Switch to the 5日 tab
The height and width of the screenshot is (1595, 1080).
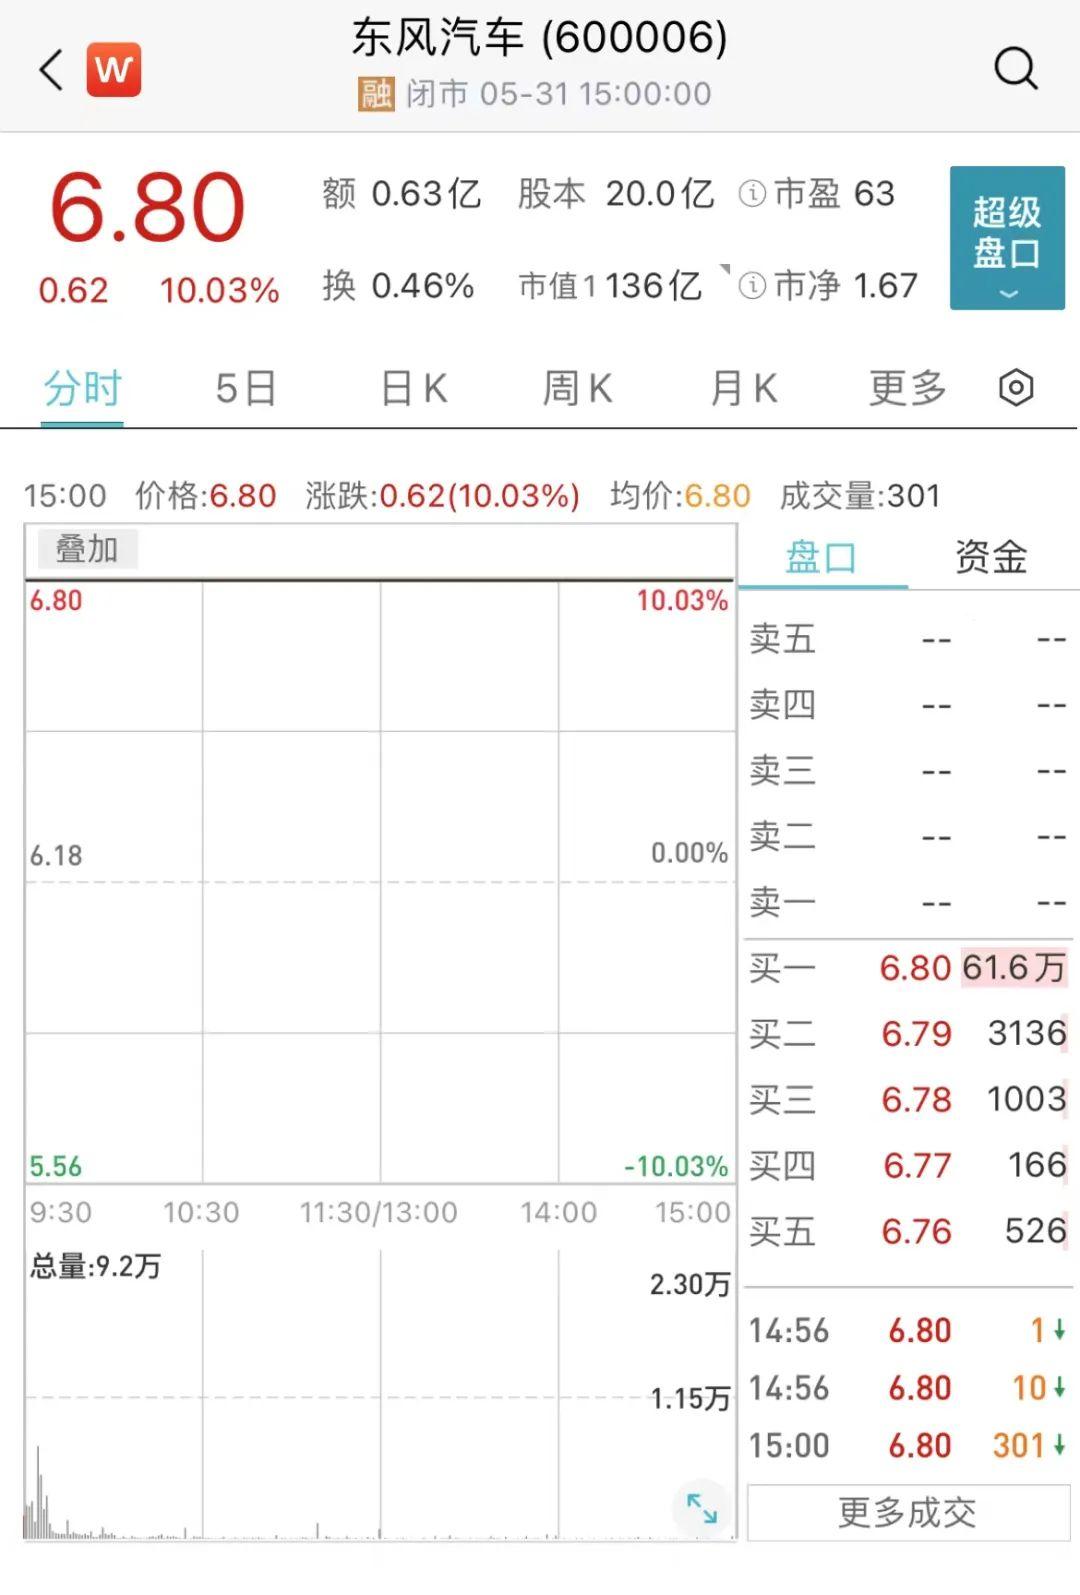coord(246,388)
